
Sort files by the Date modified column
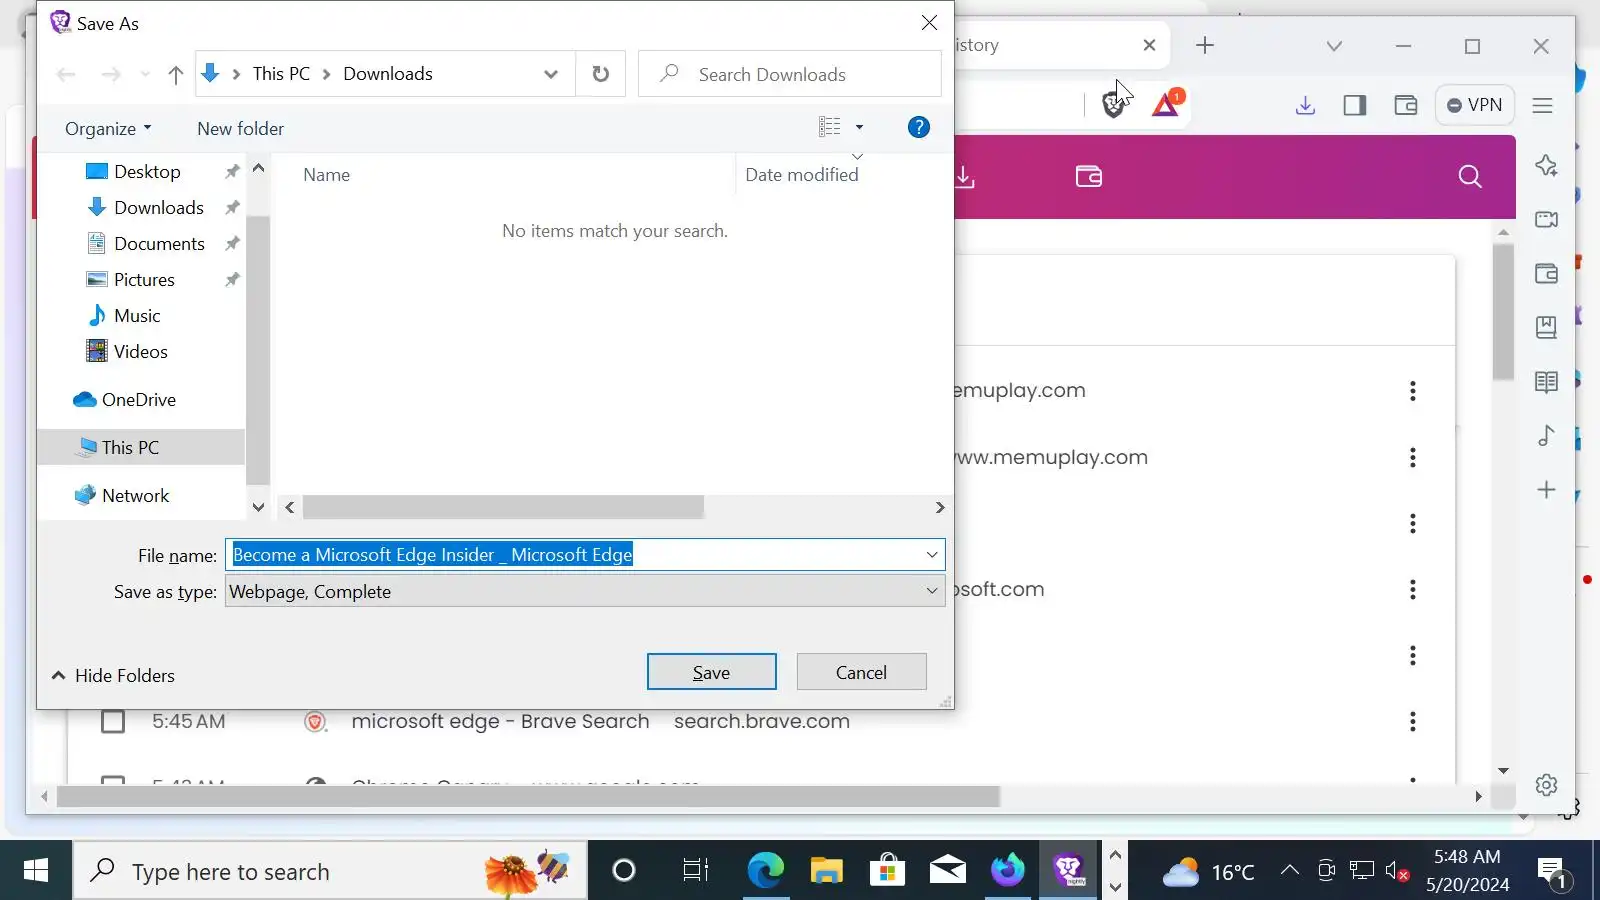pyautogui.click(x=802, y=174)
